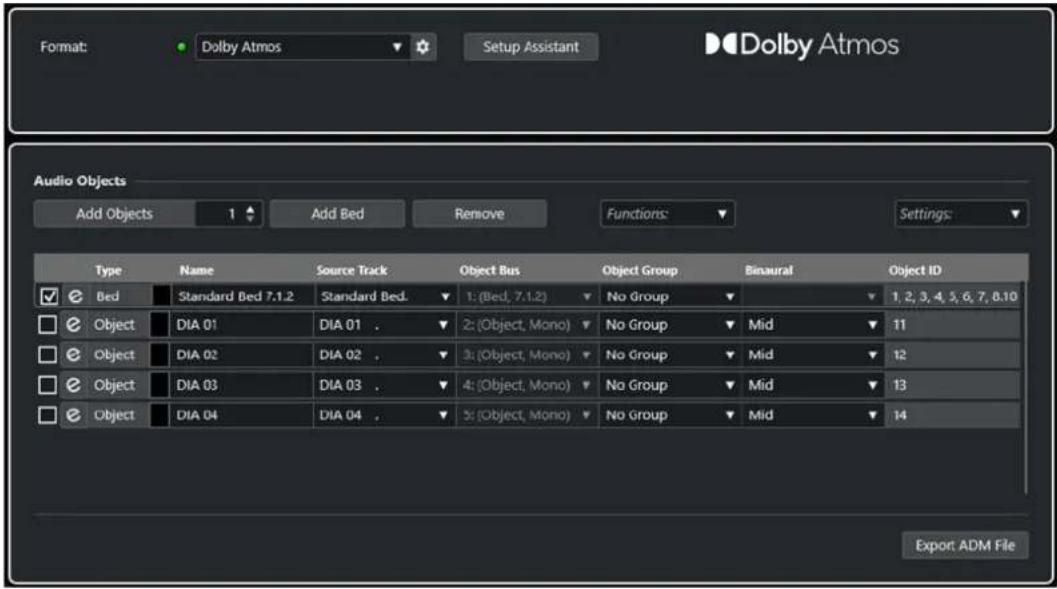Click the 'Type' column header
This screenshot has height=589, width=1057.
(108, 270)
